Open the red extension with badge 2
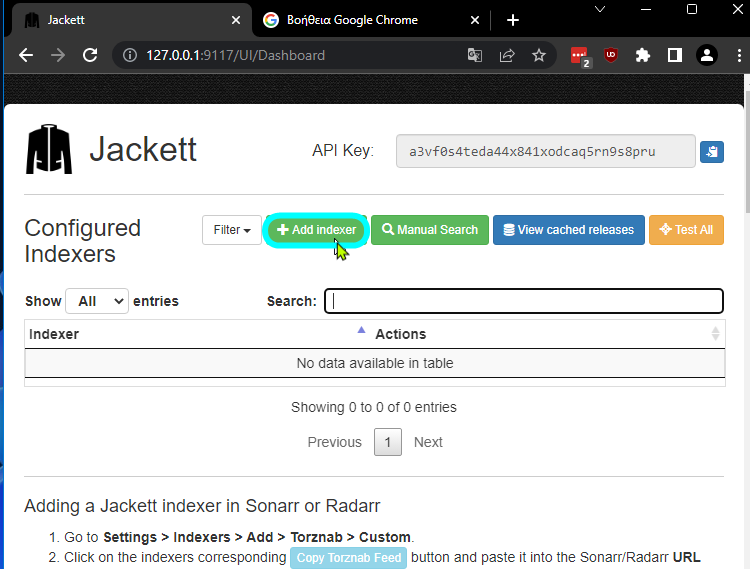The width and height of the screenshot is (750, 569). point(581,56)
